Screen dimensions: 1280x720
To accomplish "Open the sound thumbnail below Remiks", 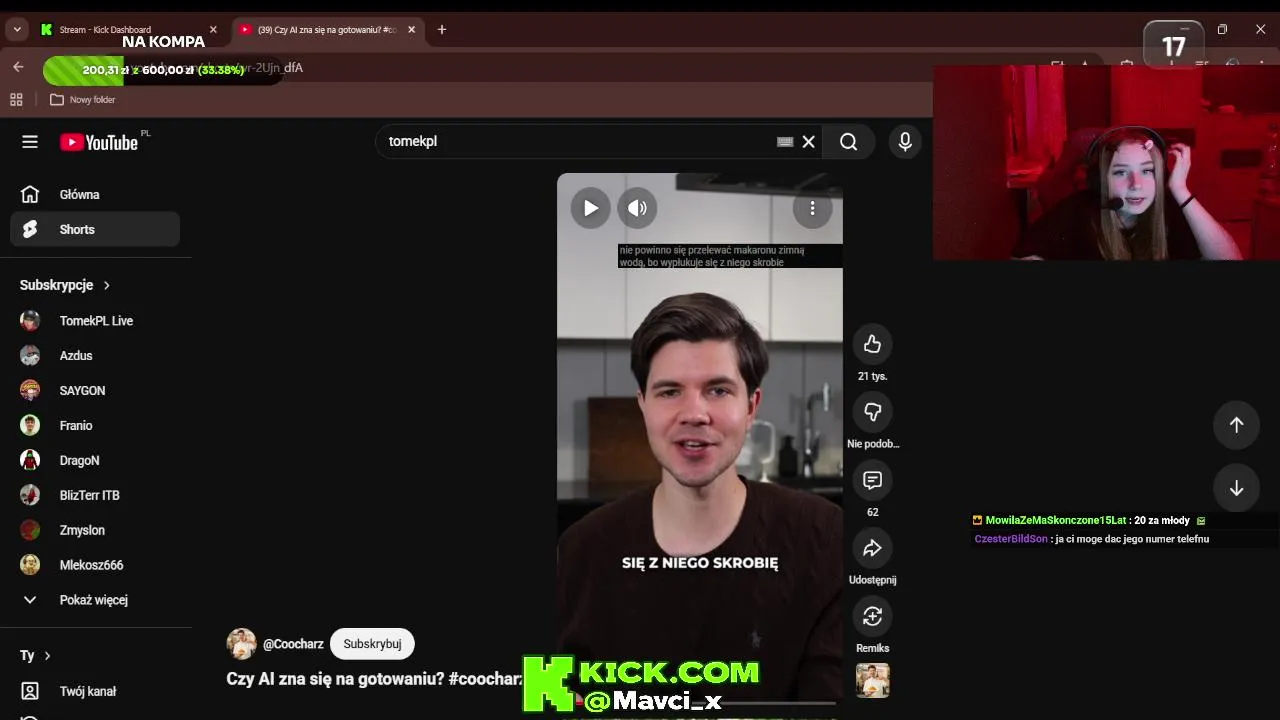I will [x=872, y=681].
